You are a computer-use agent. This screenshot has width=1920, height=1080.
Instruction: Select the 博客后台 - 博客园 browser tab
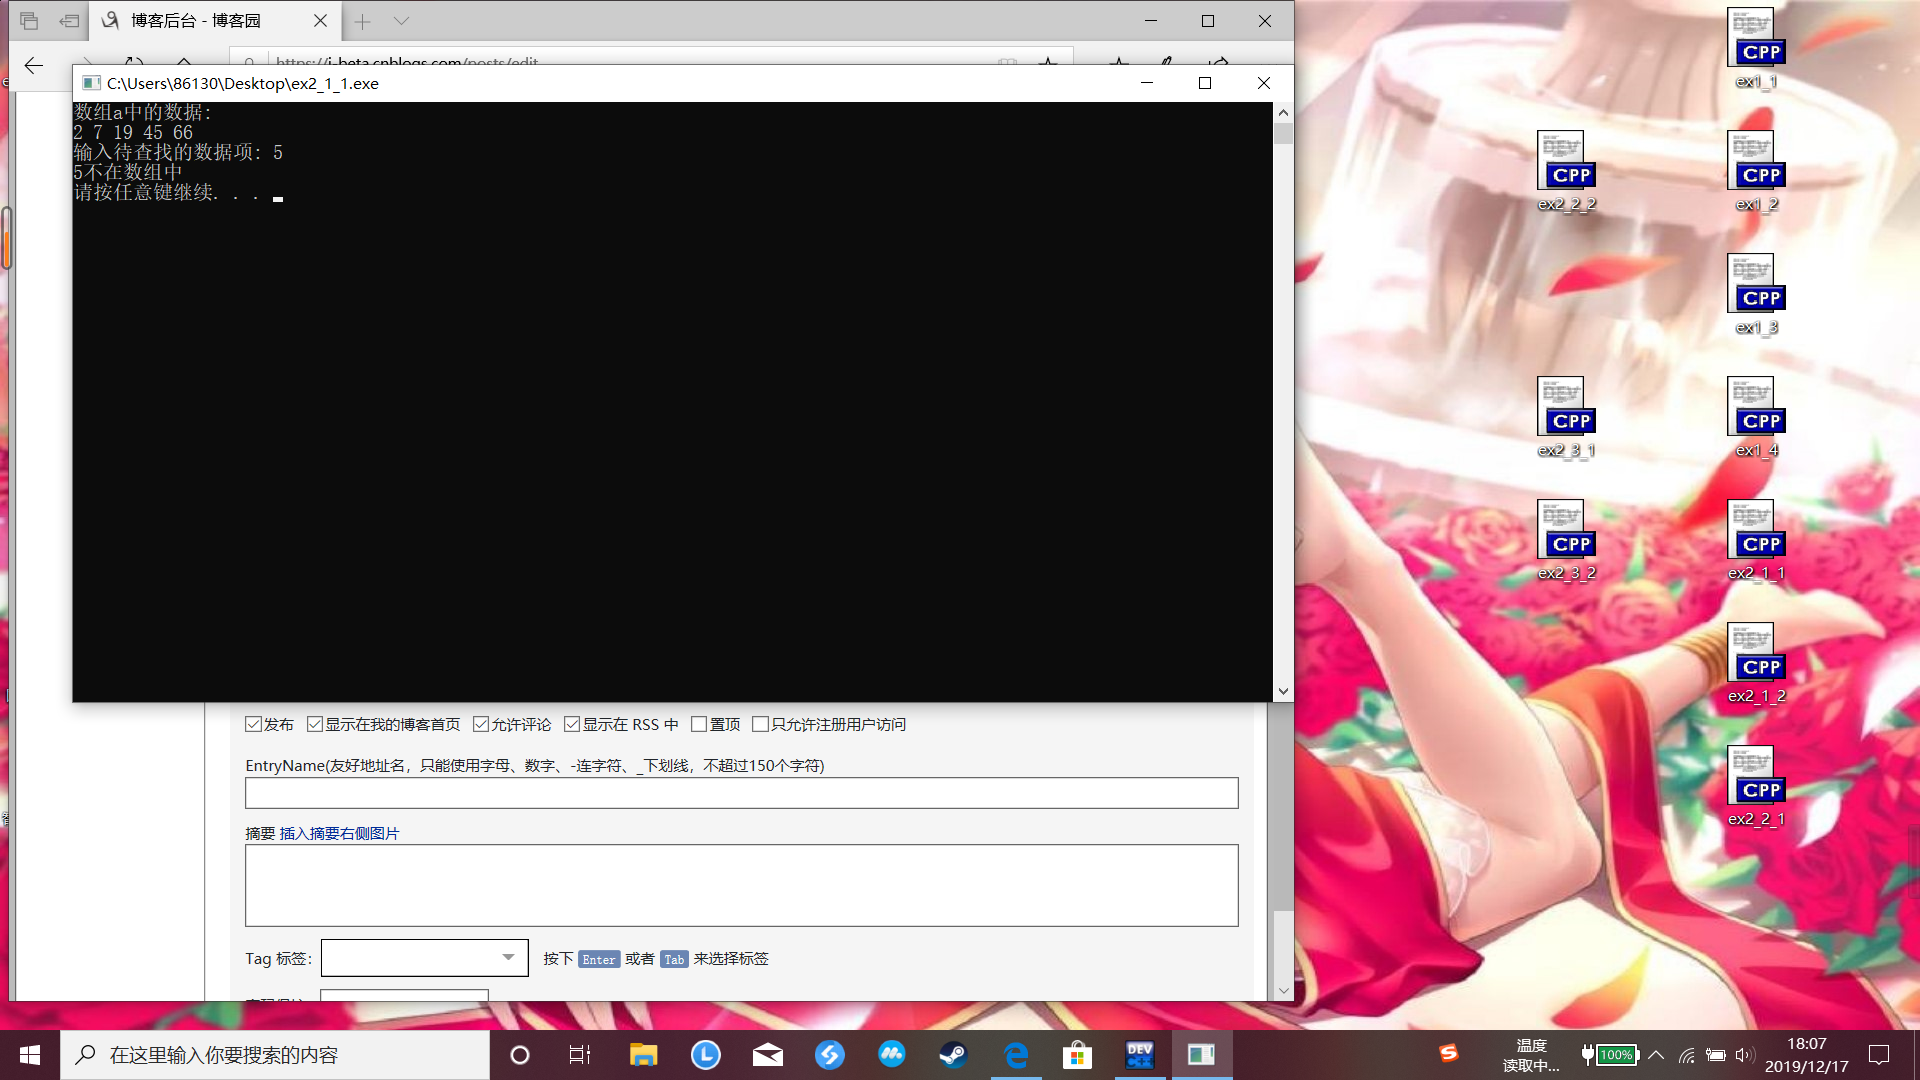tap(196, 21)
